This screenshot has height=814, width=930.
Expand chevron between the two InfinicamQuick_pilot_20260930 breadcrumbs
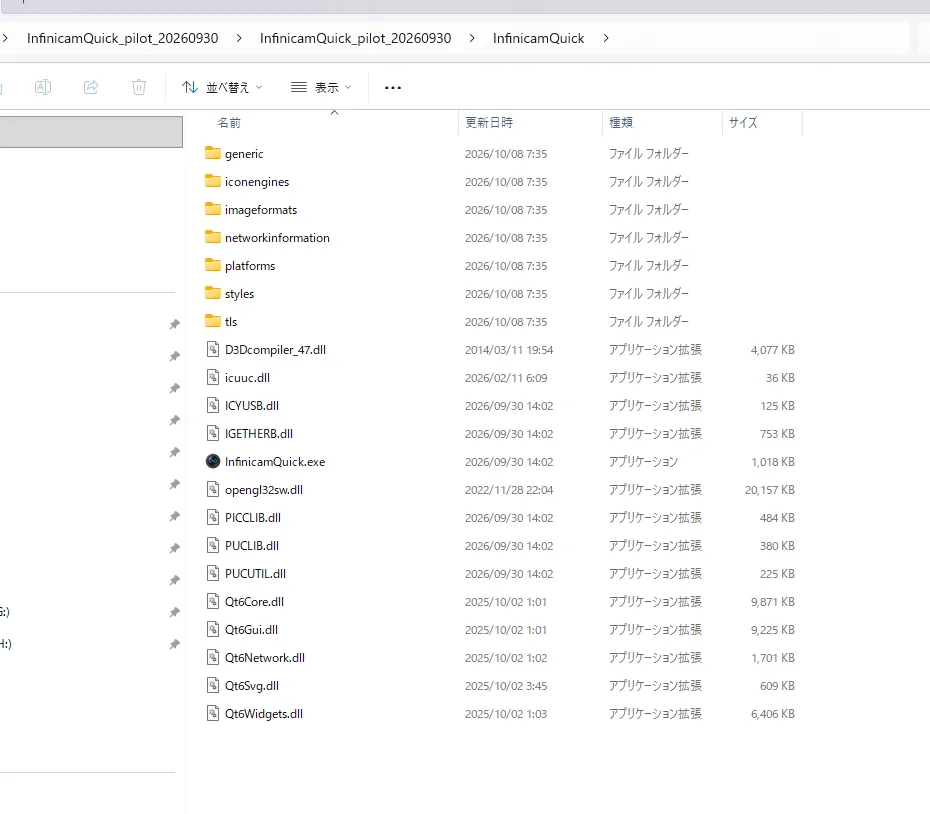(x=239, y=38)
